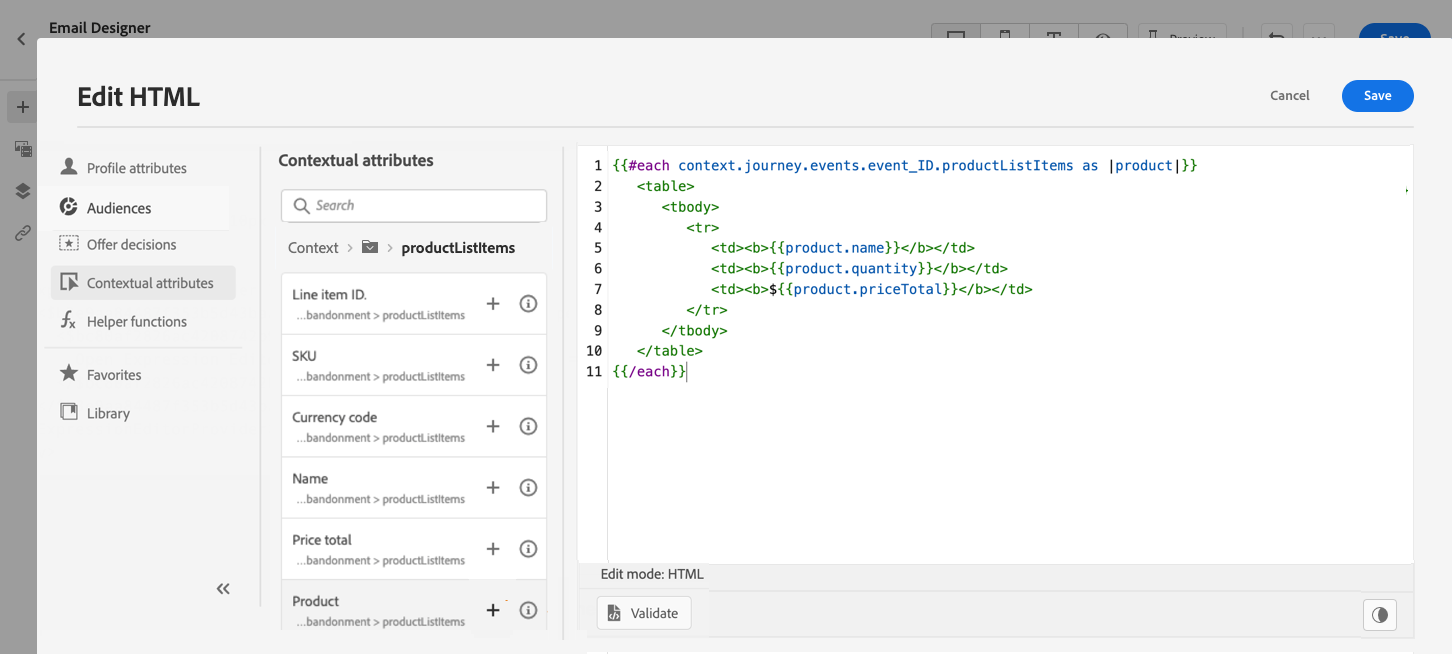
Task: Cancel the Edit HTML dialog
Action: tap(1289, 96)
